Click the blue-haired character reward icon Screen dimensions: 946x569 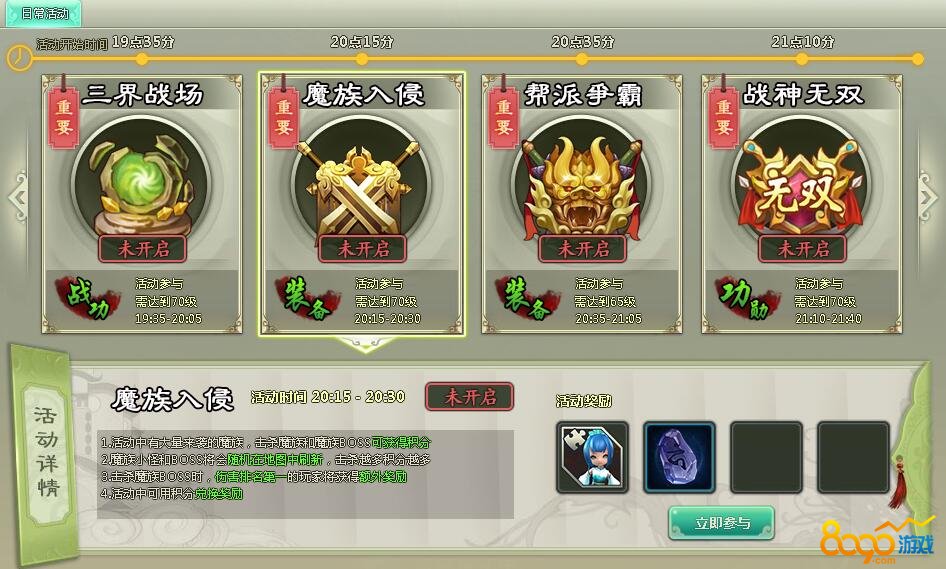point(592,457)
